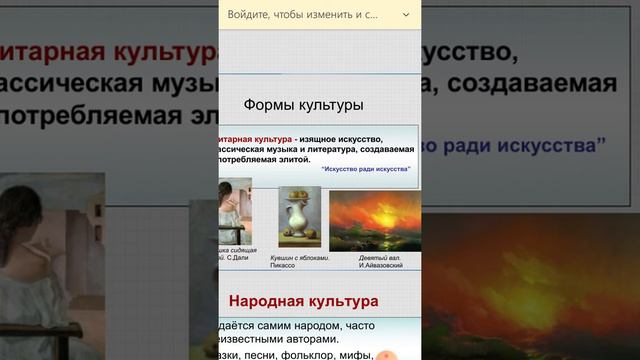640x360 pixels.
Task: Select the 'Девятый вал. И.Айвазовский' caption
Action: pyautogui.click(x=380, y=261)
